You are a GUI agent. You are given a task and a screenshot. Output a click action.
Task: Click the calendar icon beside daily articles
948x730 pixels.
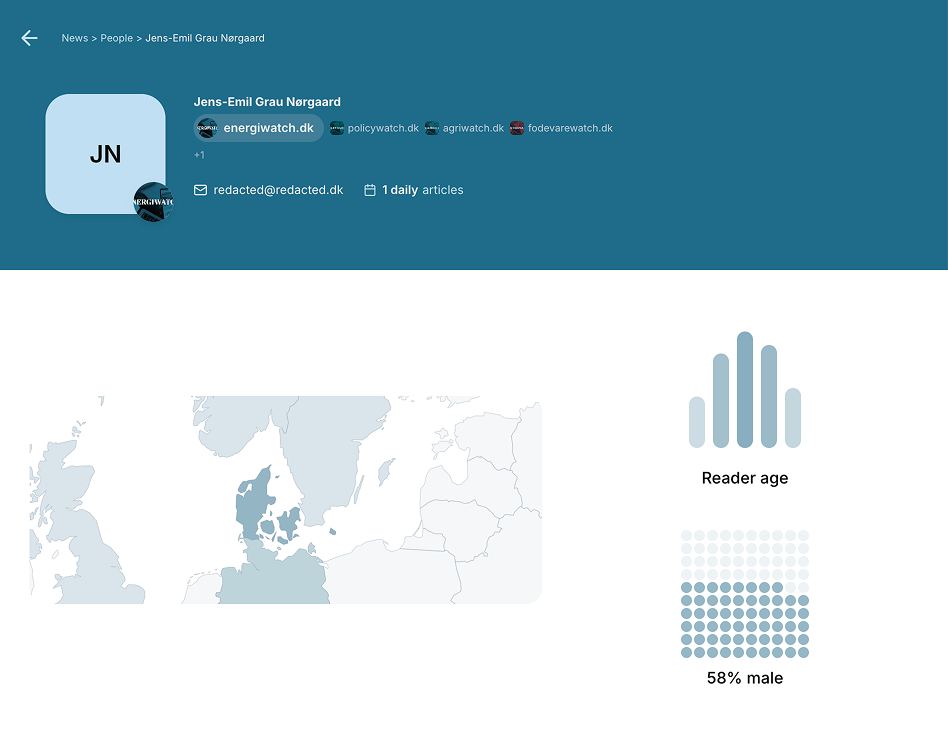(x=369, y=190)
